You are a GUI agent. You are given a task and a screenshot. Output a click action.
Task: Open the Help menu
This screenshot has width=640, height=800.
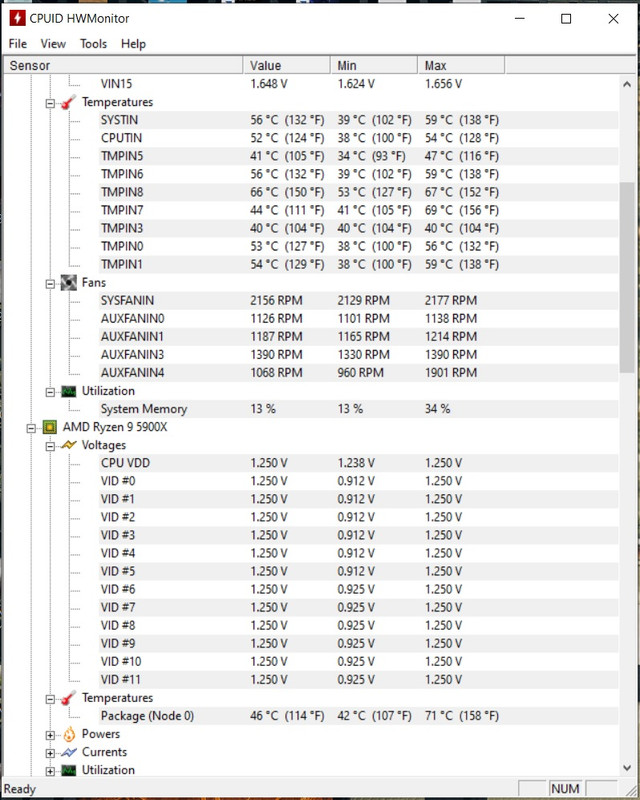point(133,44)
